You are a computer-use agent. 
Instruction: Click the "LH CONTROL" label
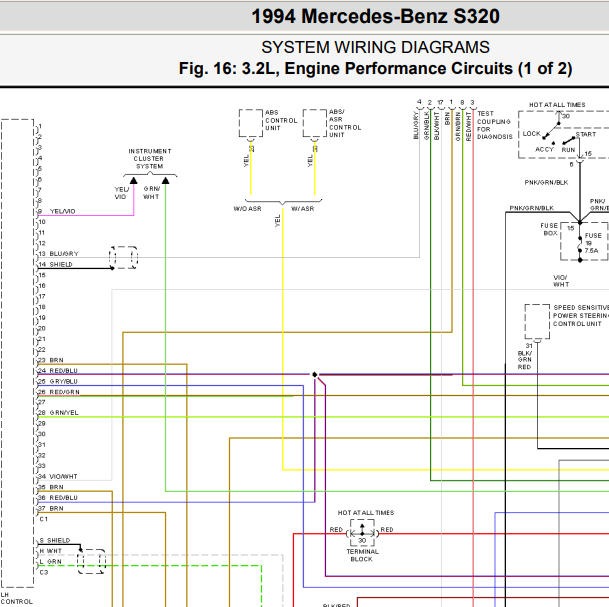16,598
